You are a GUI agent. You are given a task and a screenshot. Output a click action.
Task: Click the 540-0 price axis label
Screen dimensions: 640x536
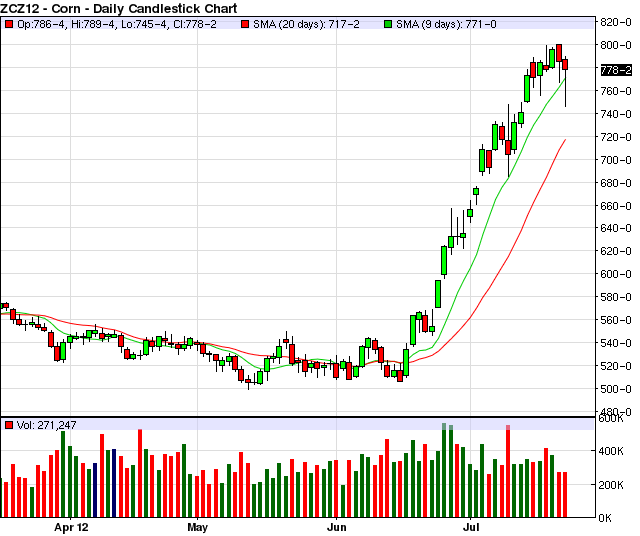[616, 343]
